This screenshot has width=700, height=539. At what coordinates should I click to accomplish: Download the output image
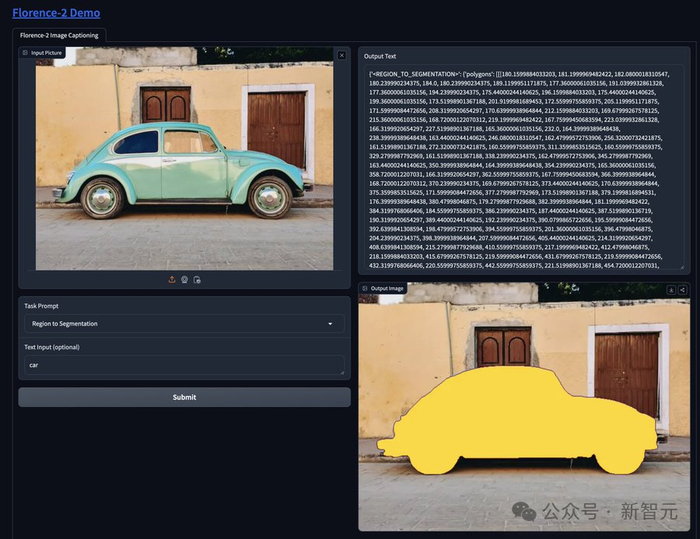(671, 289)
